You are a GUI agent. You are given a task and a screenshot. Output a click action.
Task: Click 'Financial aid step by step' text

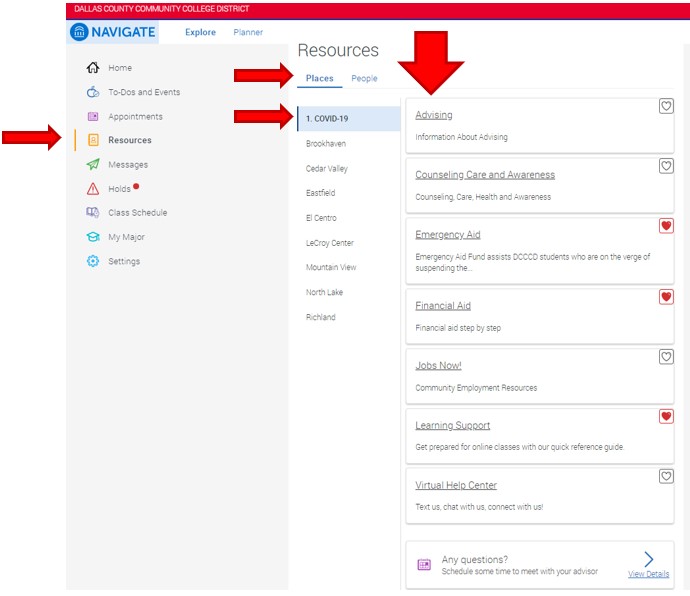click(x=458, y=328)
